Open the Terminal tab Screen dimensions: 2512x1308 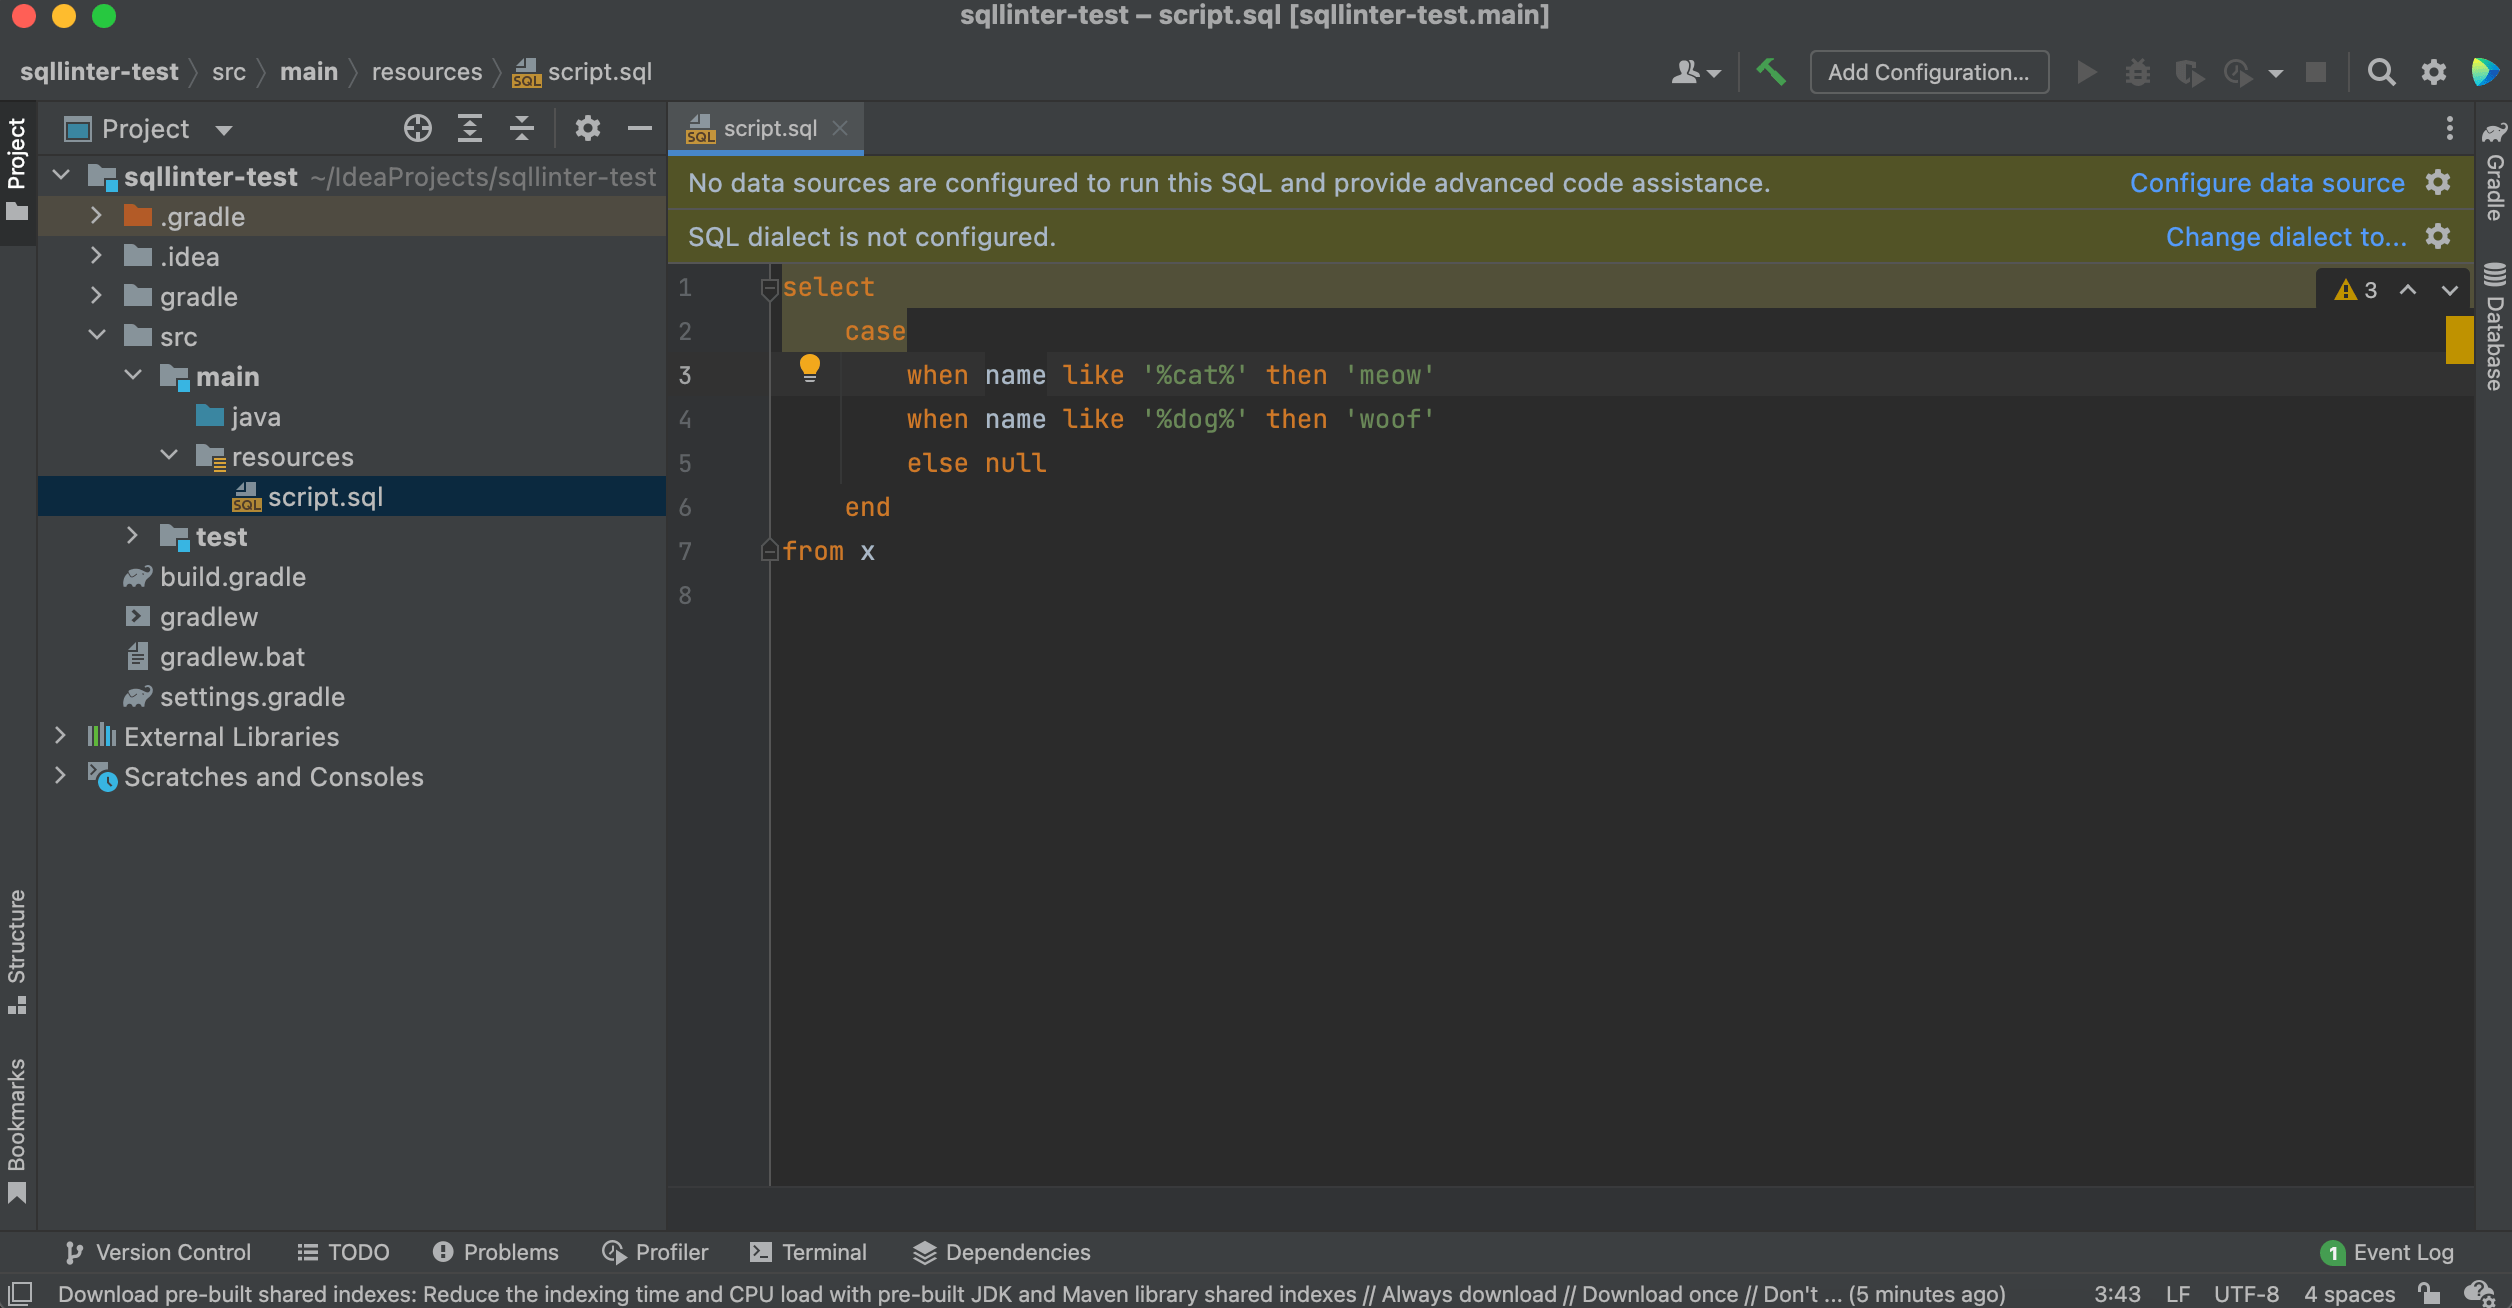[x=808, y=1252]
